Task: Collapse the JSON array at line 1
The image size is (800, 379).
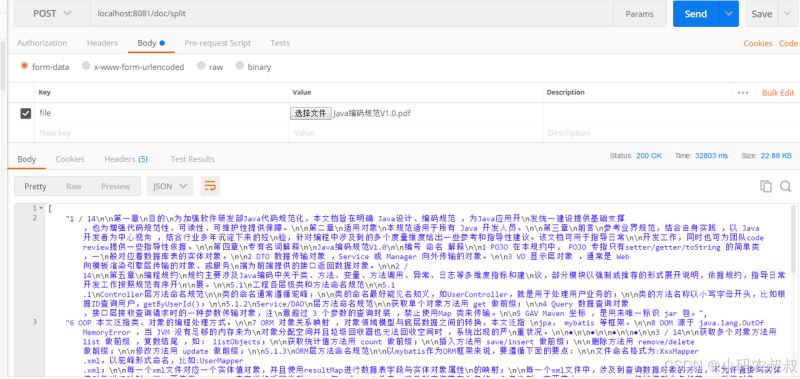Action: (x=41, y=208)
